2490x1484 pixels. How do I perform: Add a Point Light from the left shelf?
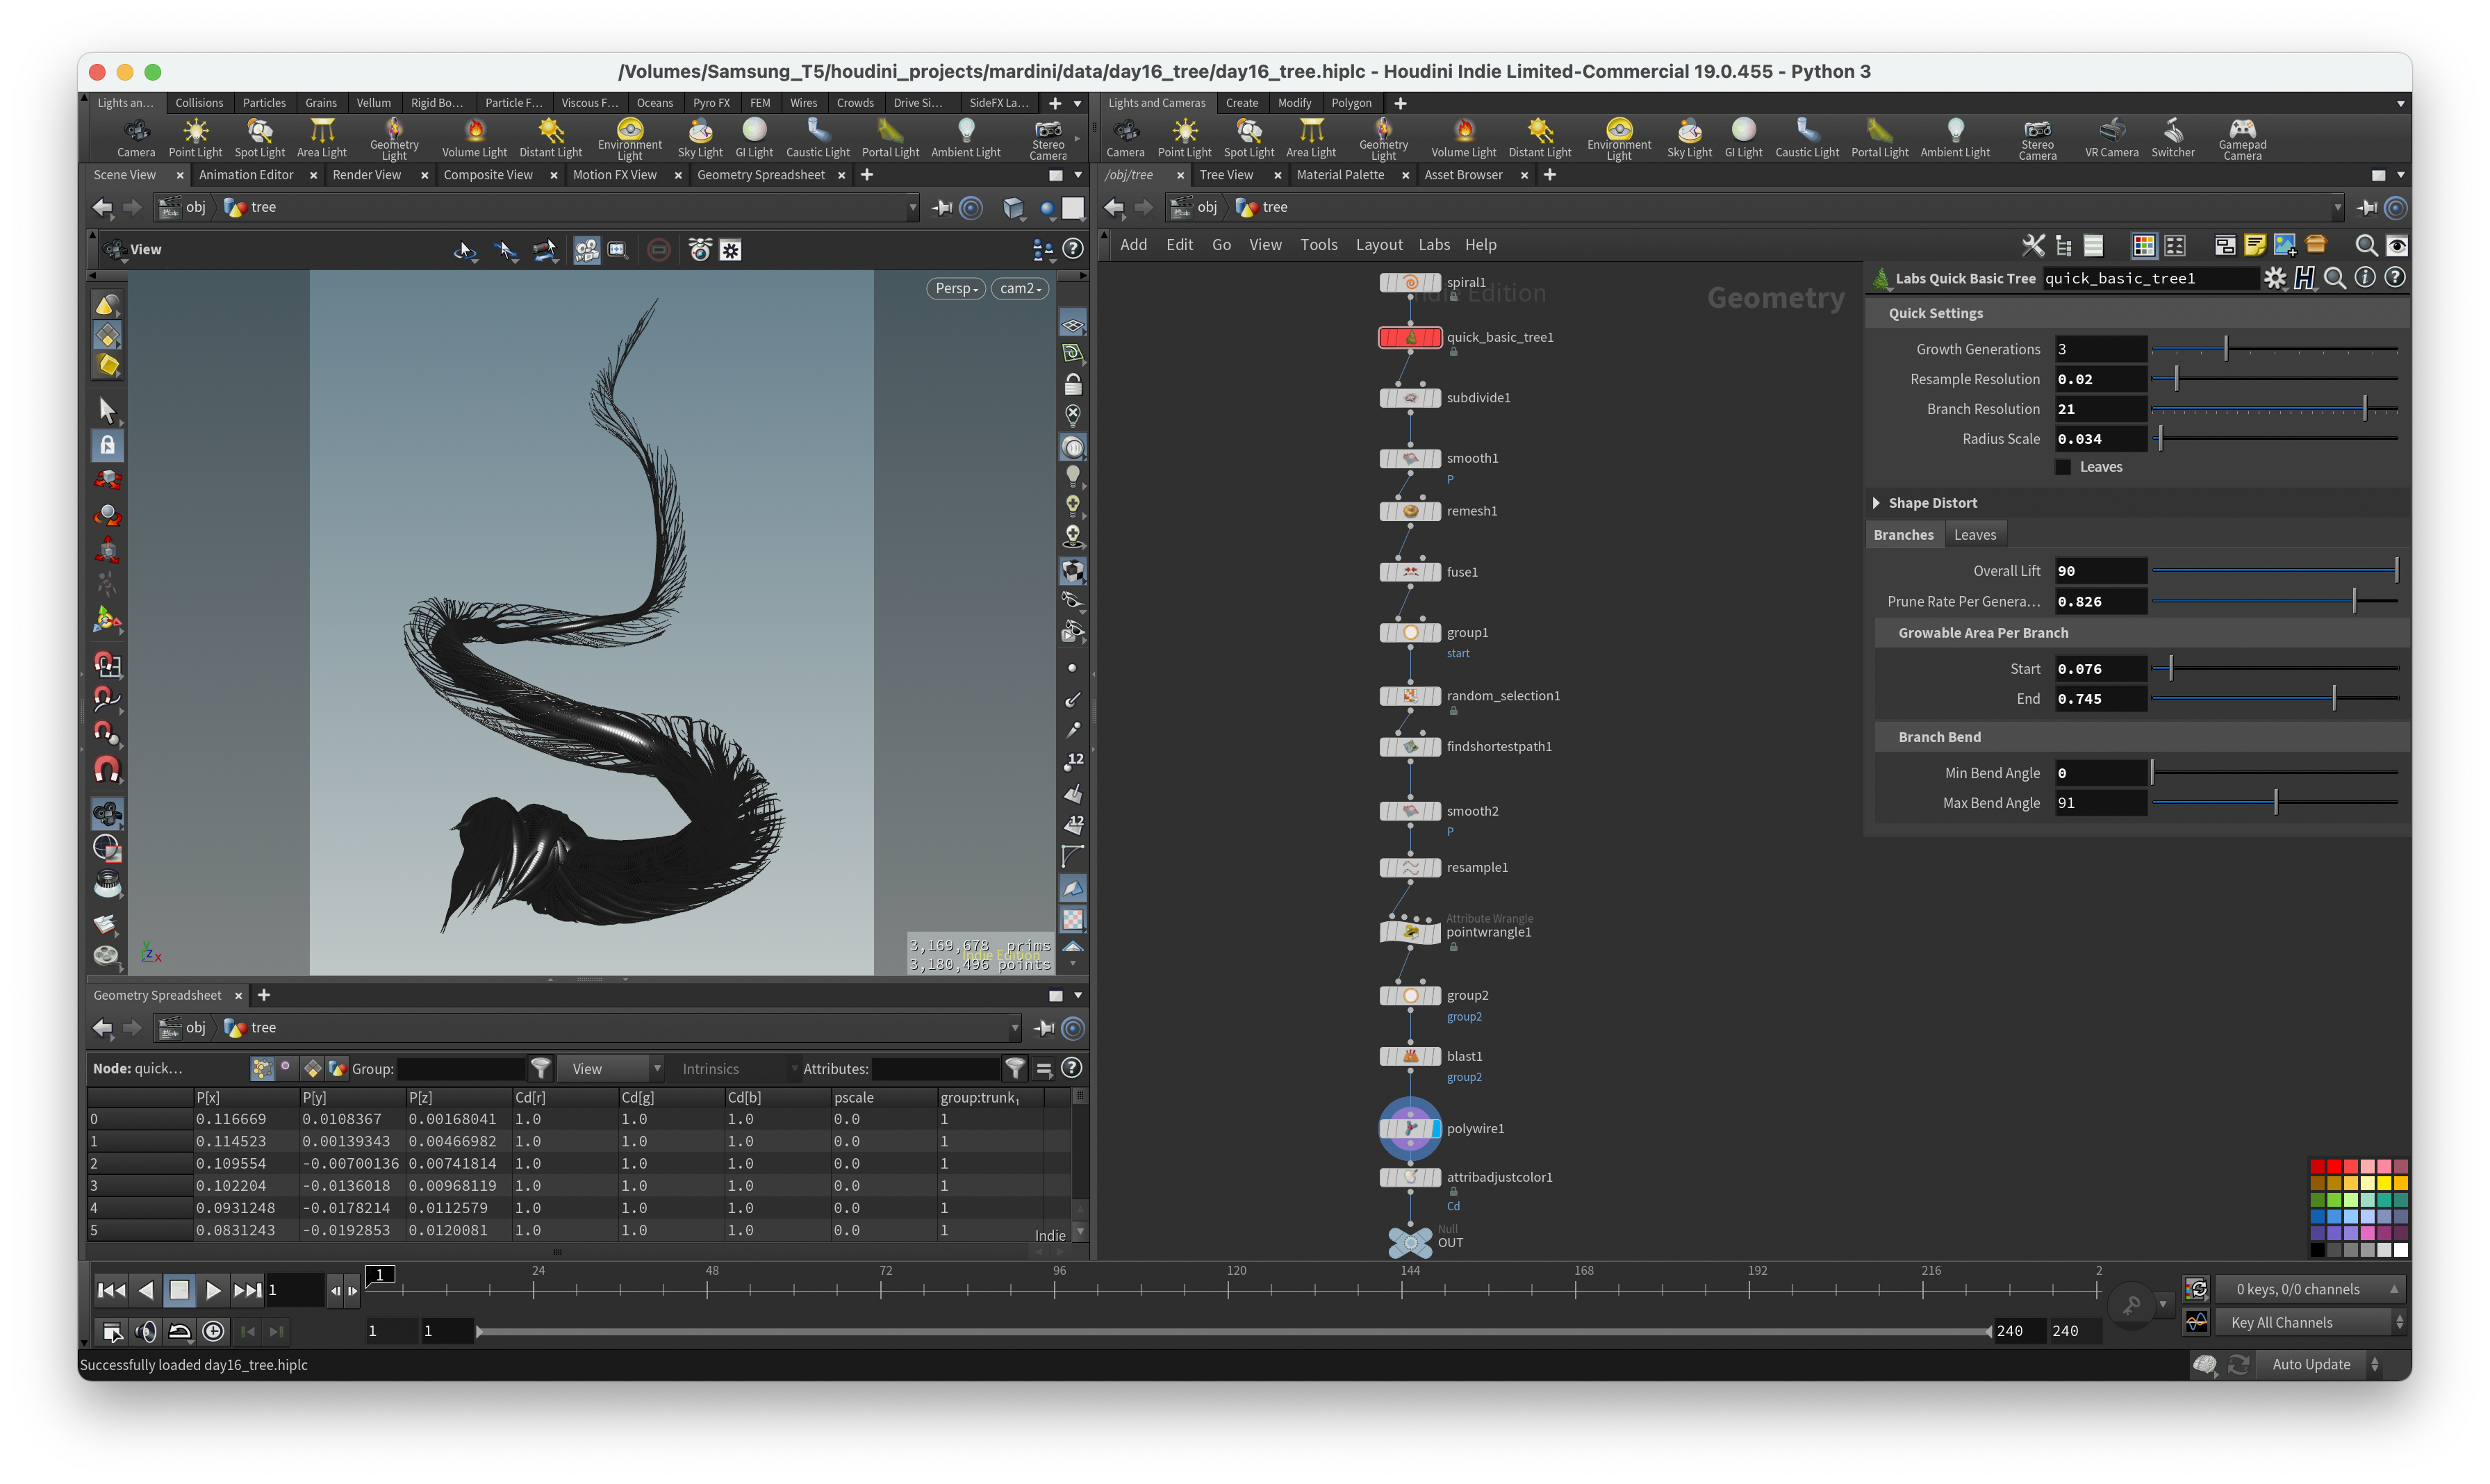coord(195,138)
